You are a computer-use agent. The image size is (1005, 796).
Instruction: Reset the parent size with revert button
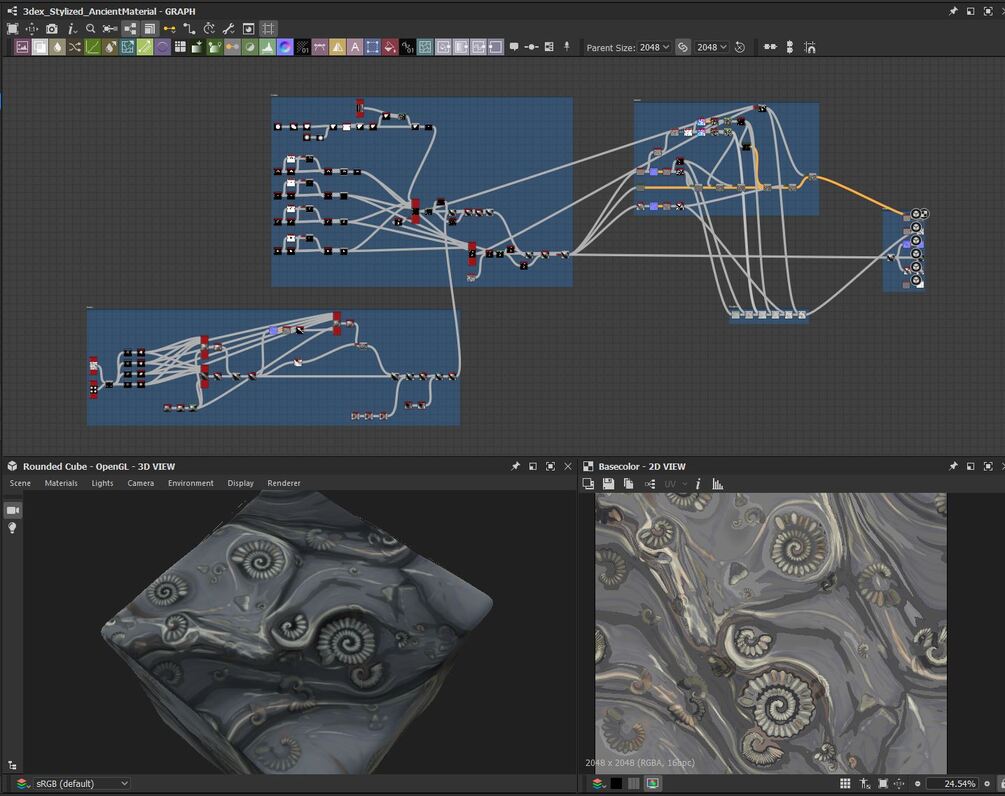click(x=740, y=47)
